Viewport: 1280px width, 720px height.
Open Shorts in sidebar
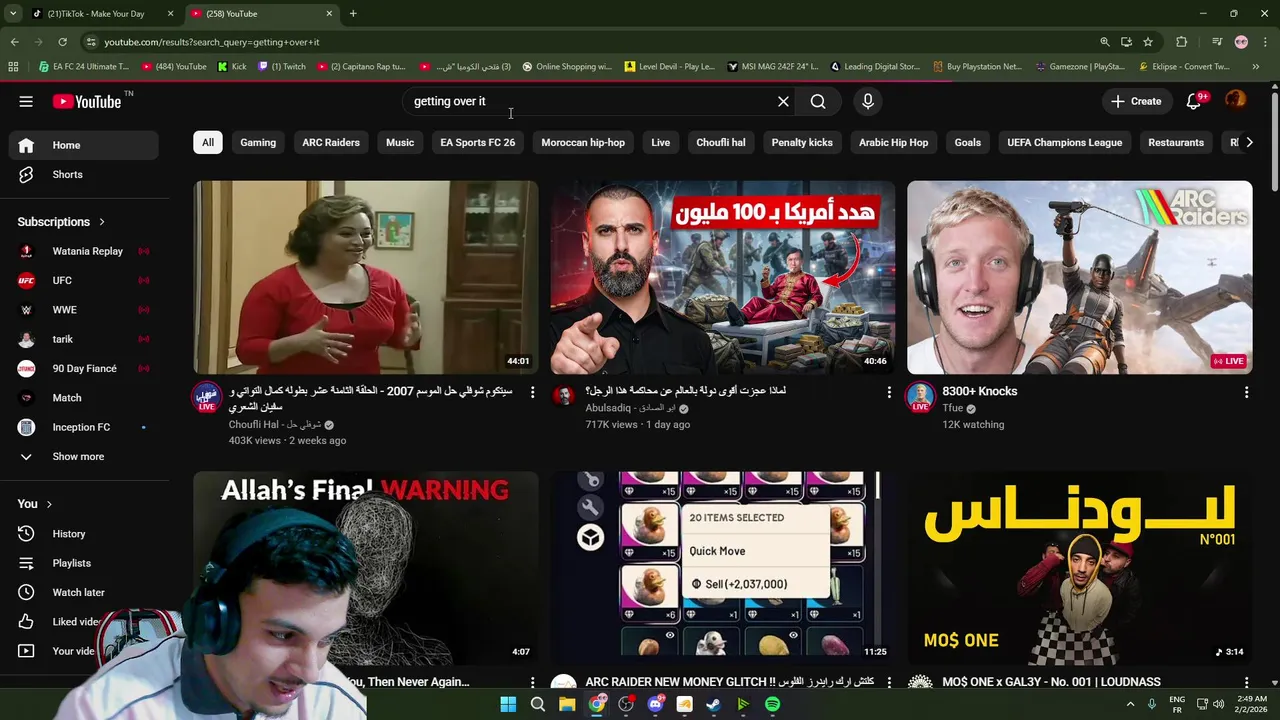pos(84,174)
